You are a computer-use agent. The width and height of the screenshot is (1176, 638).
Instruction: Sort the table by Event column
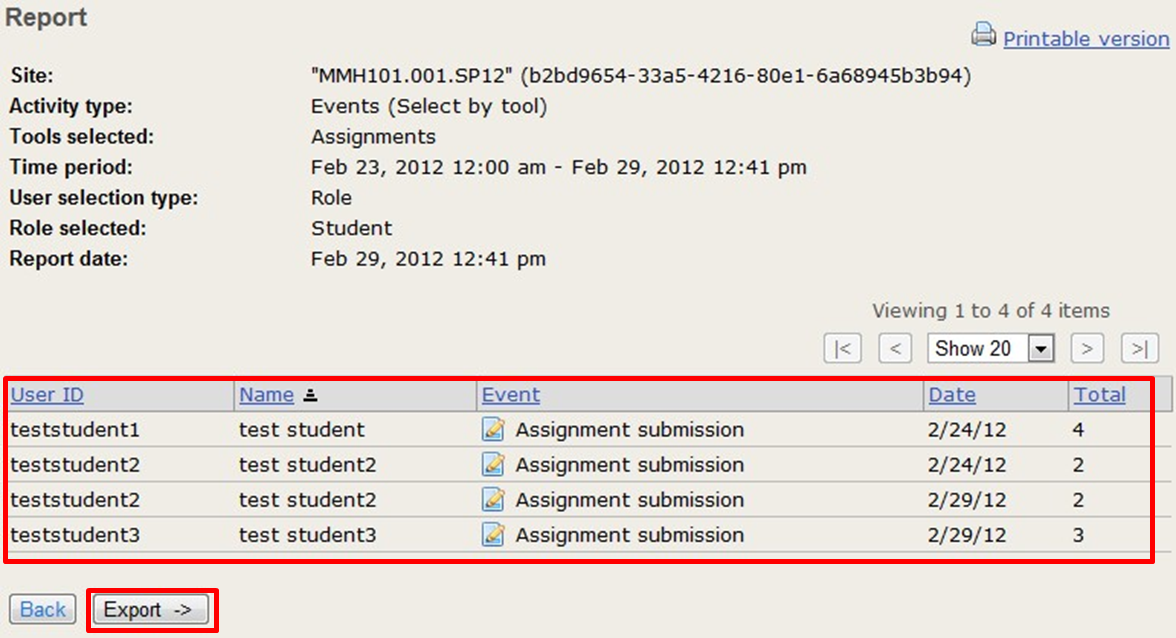511,395
